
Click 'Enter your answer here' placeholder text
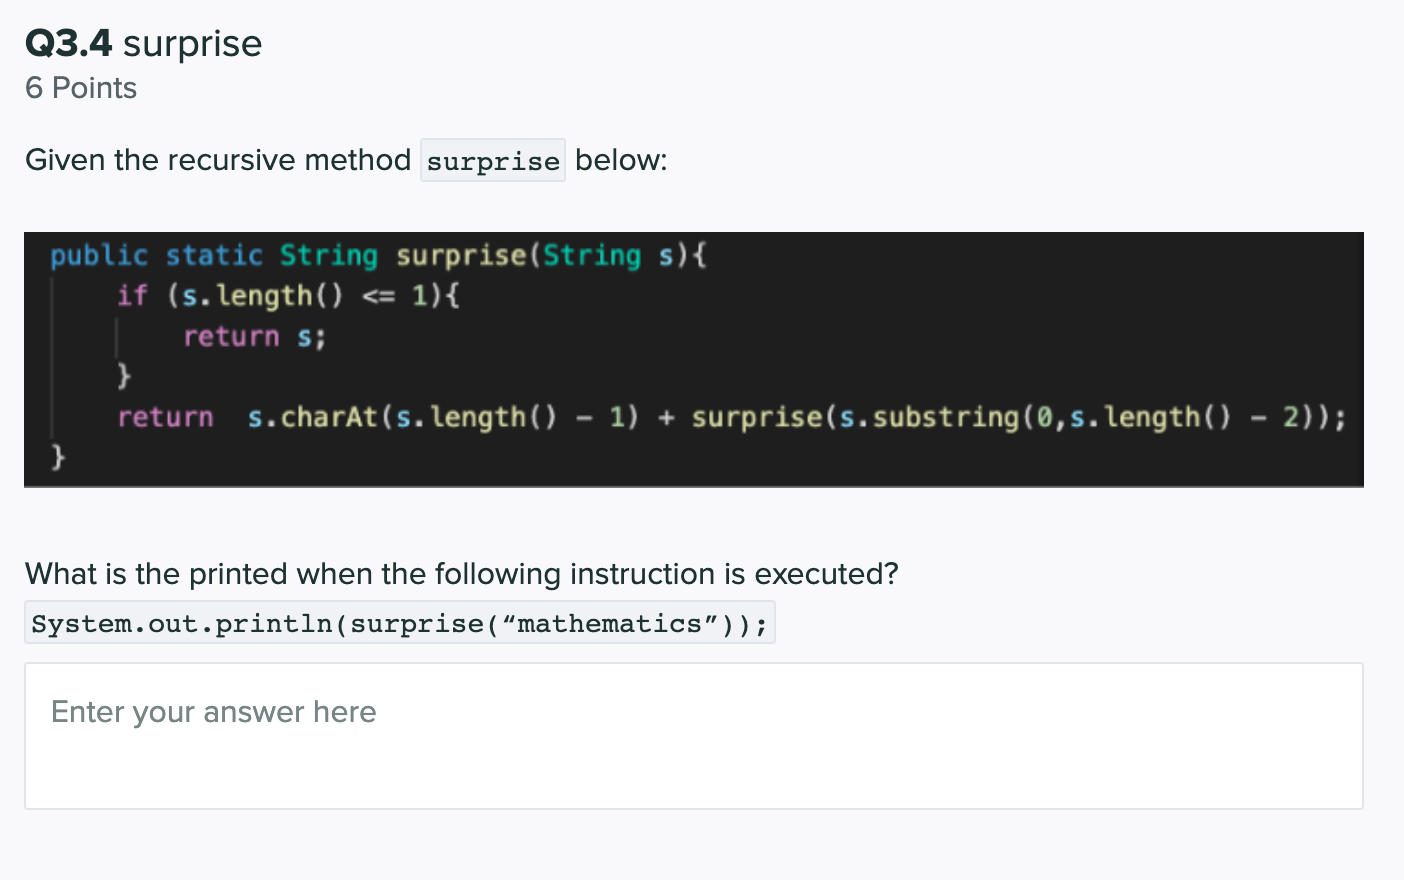tap(213, 712)
